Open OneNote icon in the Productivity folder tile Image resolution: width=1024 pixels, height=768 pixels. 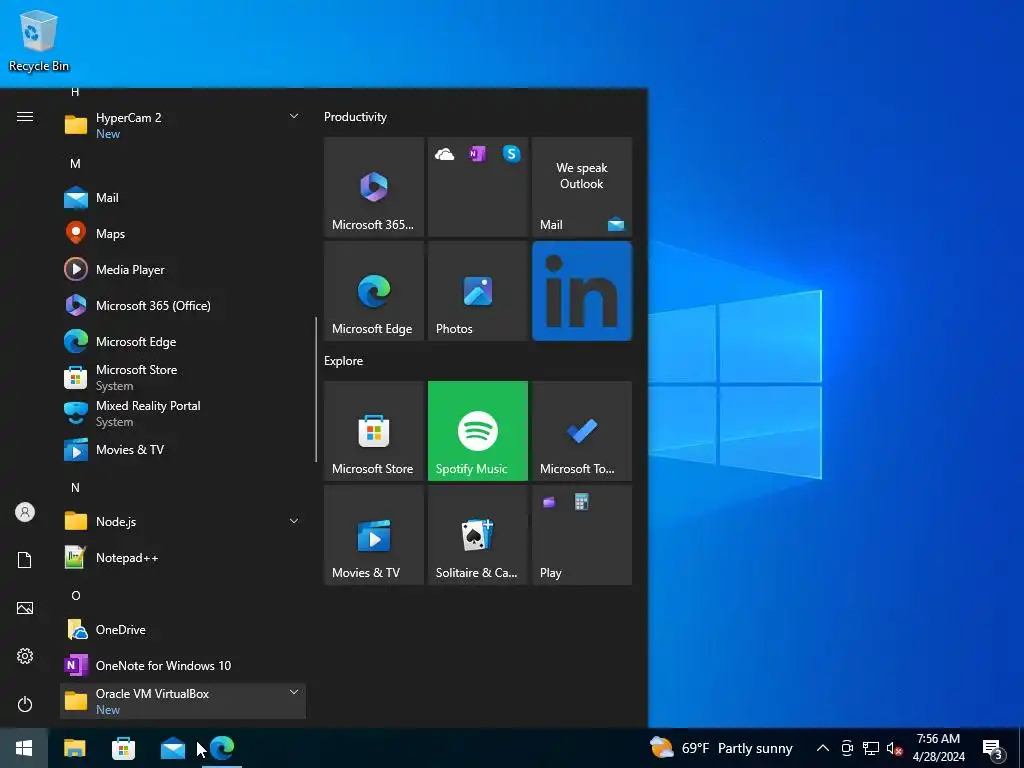coord(477,154)
